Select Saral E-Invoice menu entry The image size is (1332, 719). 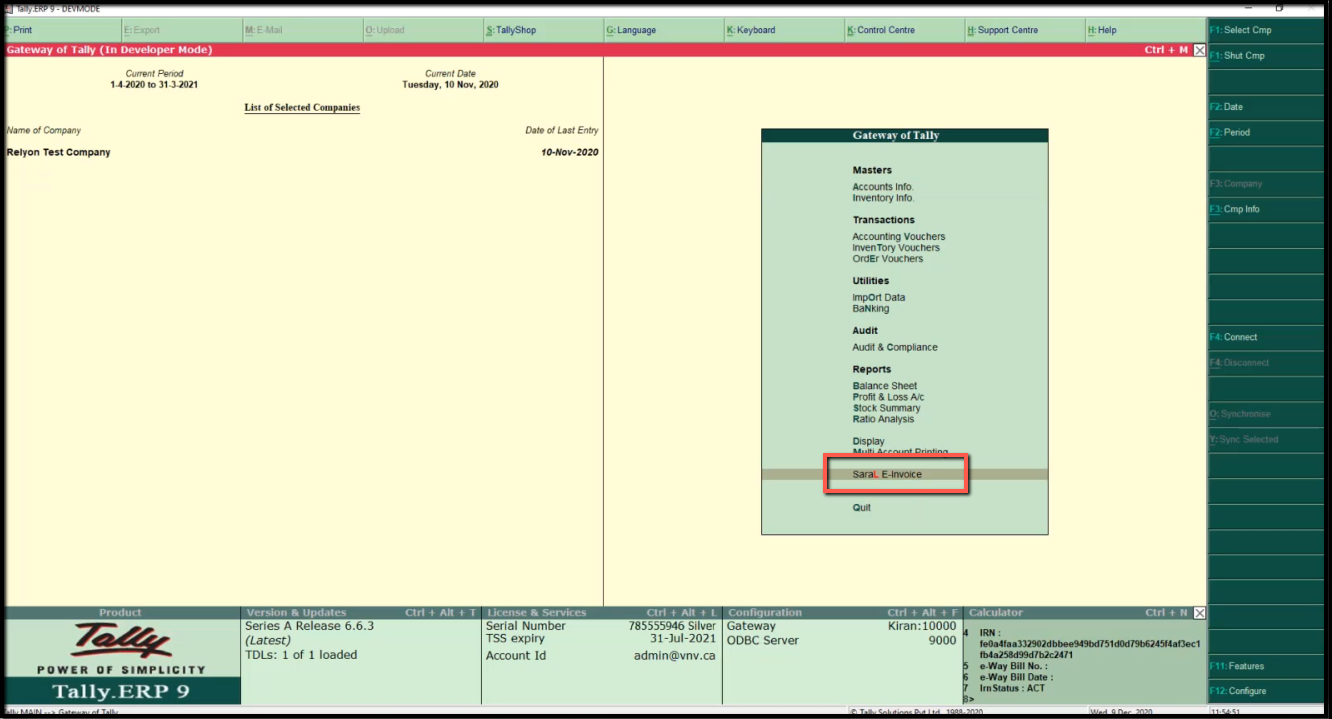[905, 475]
